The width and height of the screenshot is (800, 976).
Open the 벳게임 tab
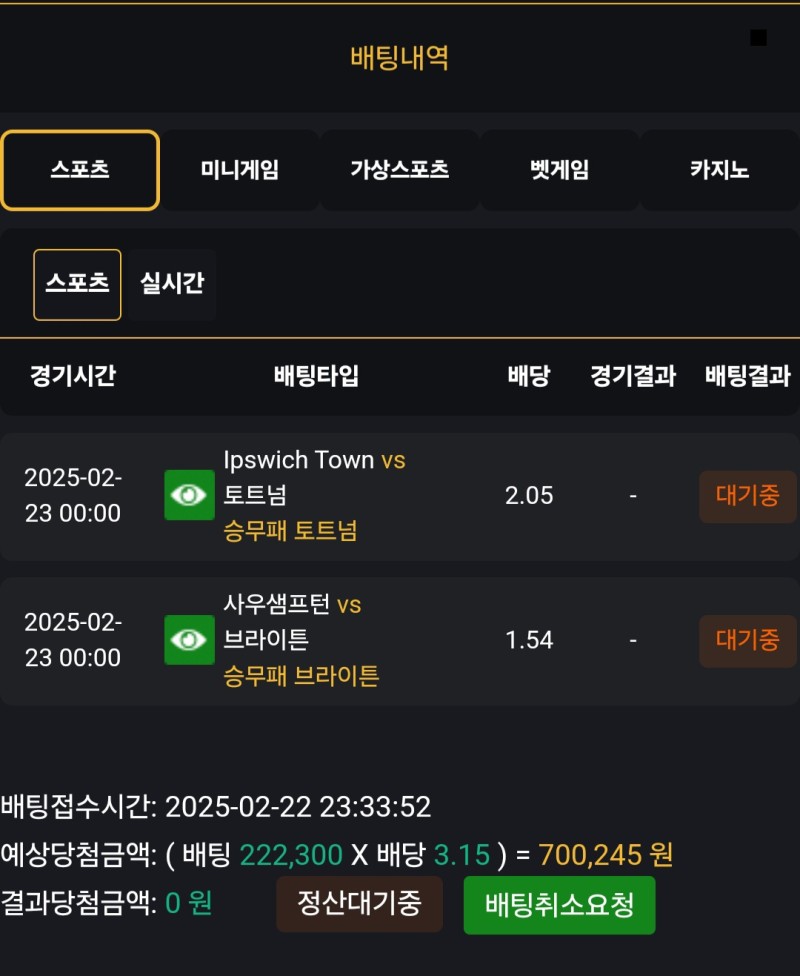tap(560, 170)
